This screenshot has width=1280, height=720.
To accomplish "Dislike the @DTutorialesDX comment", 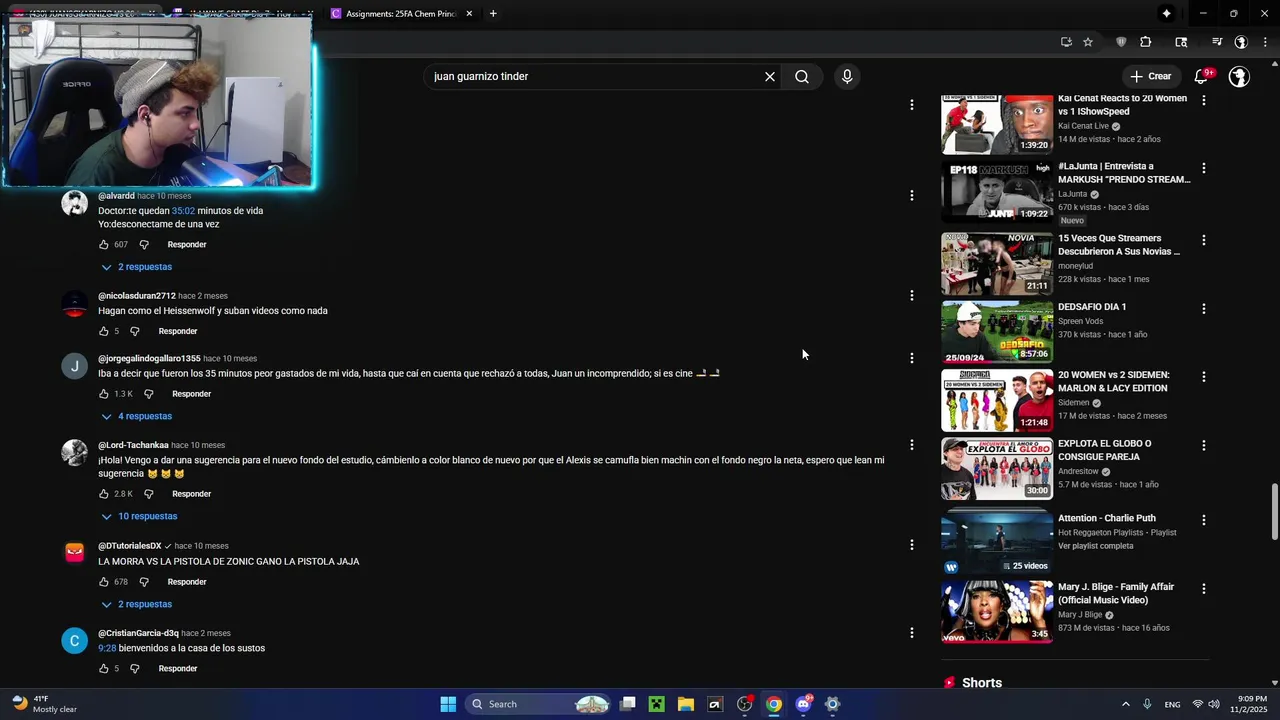I will coord(144,582).
